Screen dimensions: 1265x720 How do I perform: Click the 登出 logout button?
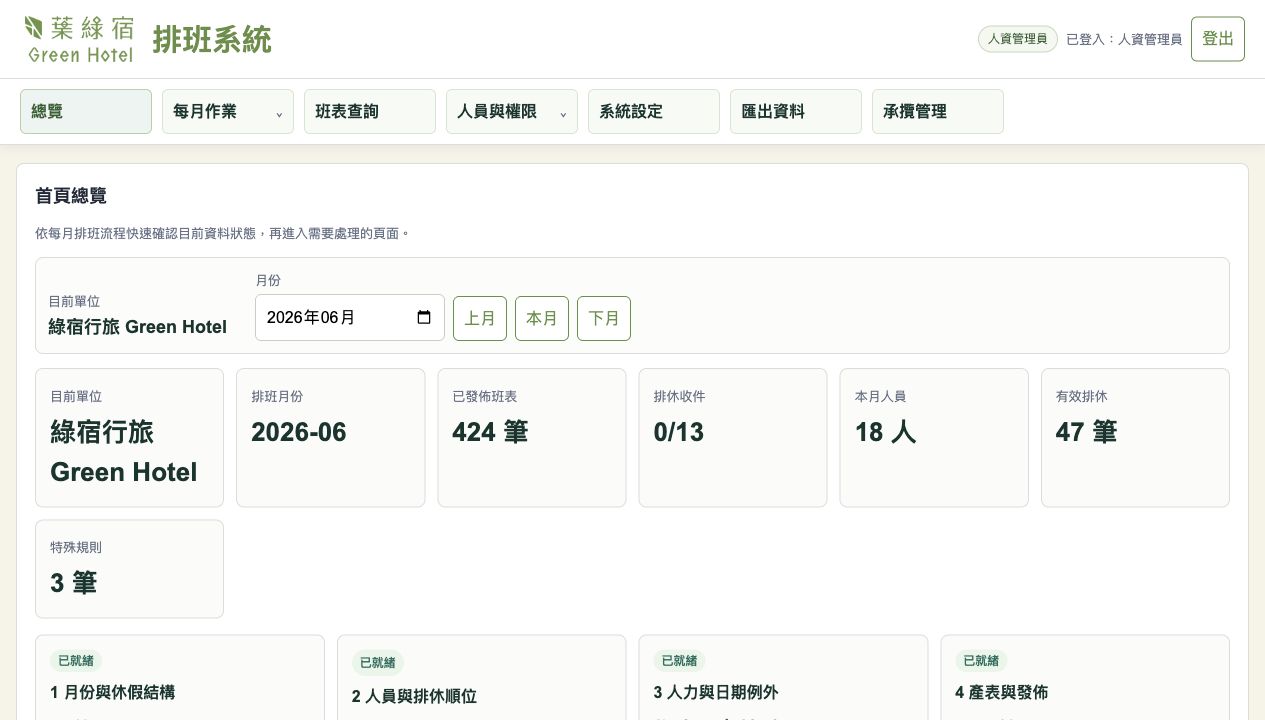coord(1218,39)
